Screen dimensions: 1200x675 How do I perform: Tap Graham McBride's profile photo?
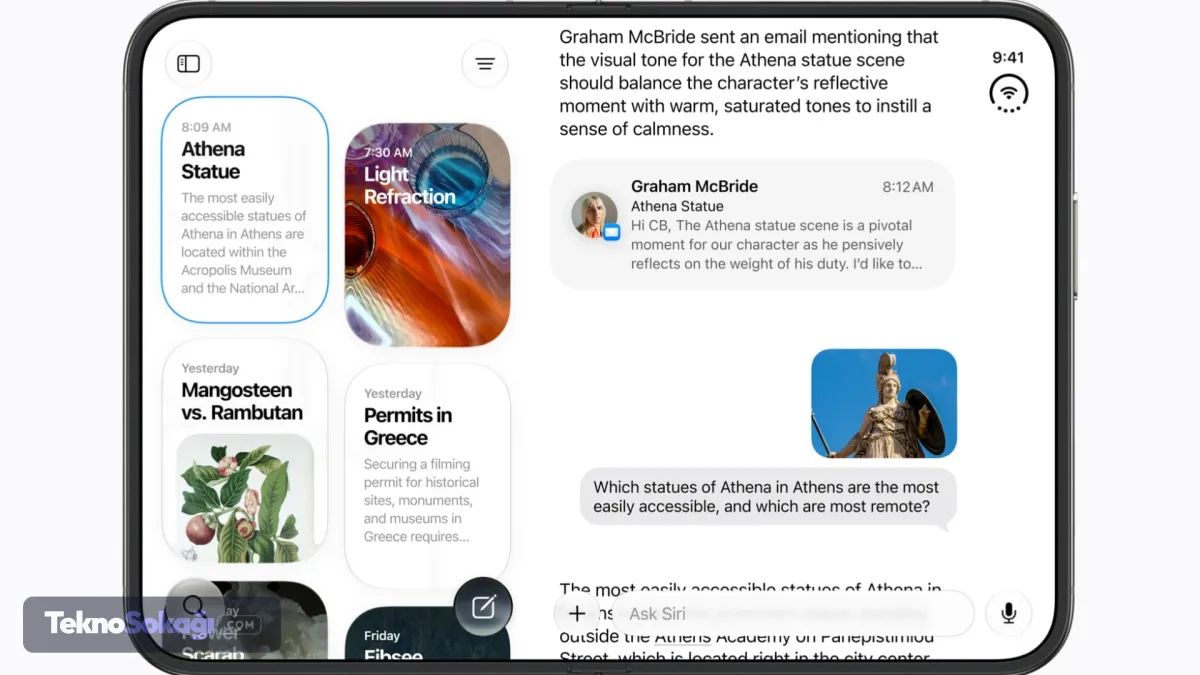pos(594,215)
